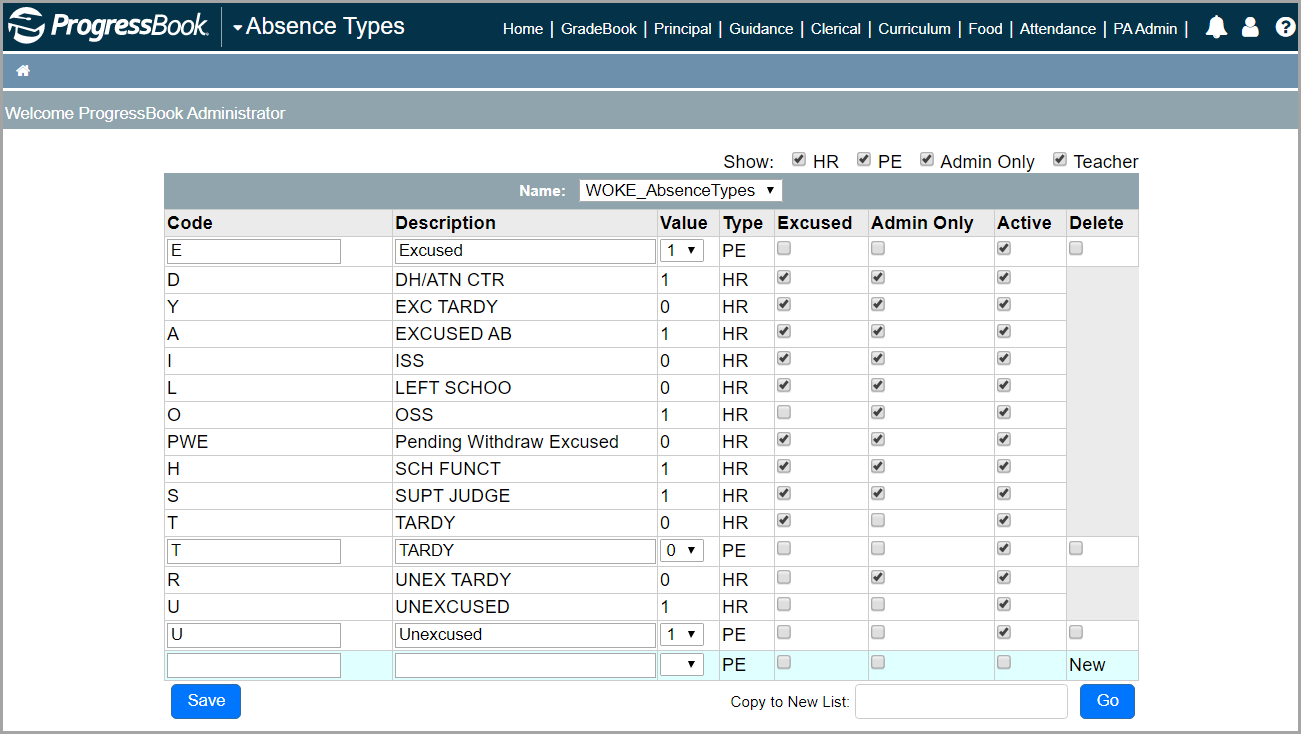1301x734 pixels.
Task: Open the WOKE_AbsenceTypes name dropdown
Action: coord(681,189)
